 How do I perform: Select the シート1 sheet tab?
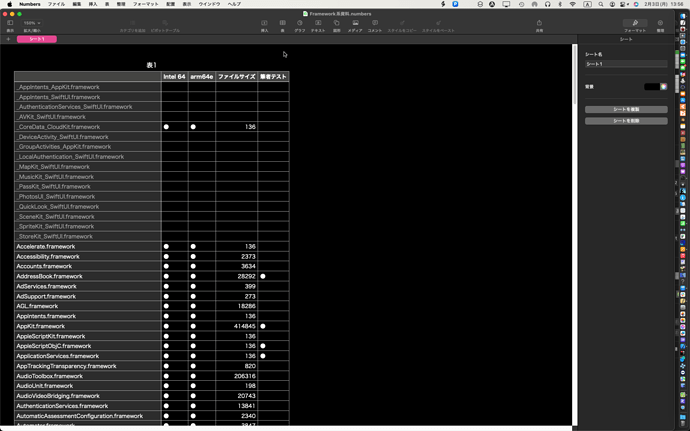37,39
